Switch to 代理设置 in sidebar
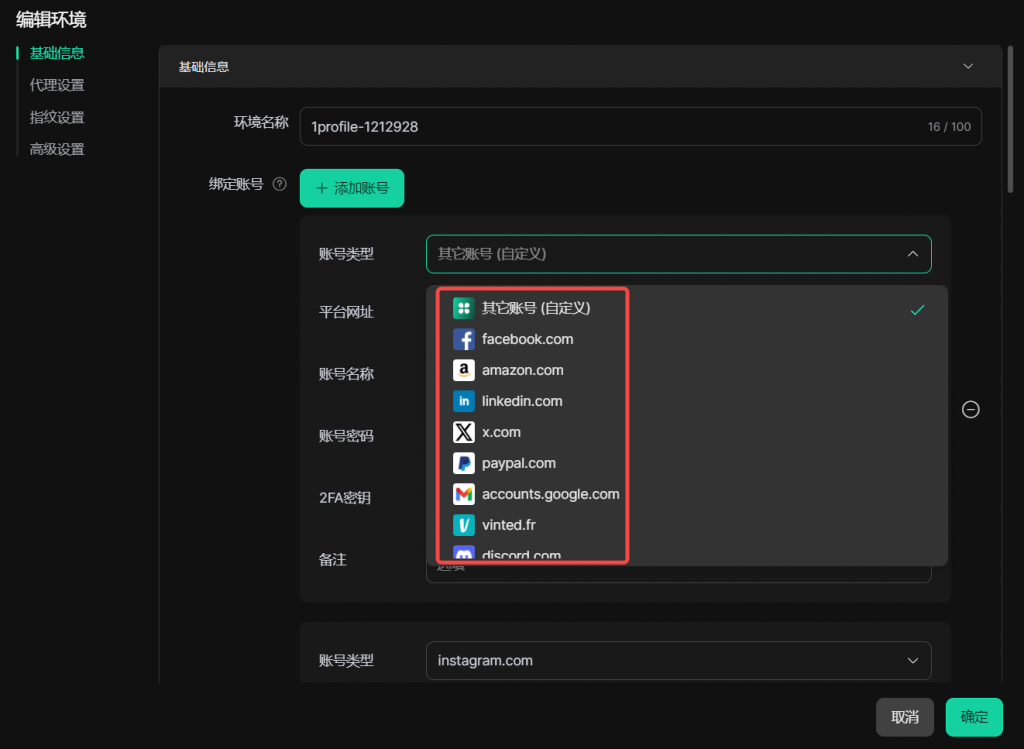 point(57,85)
